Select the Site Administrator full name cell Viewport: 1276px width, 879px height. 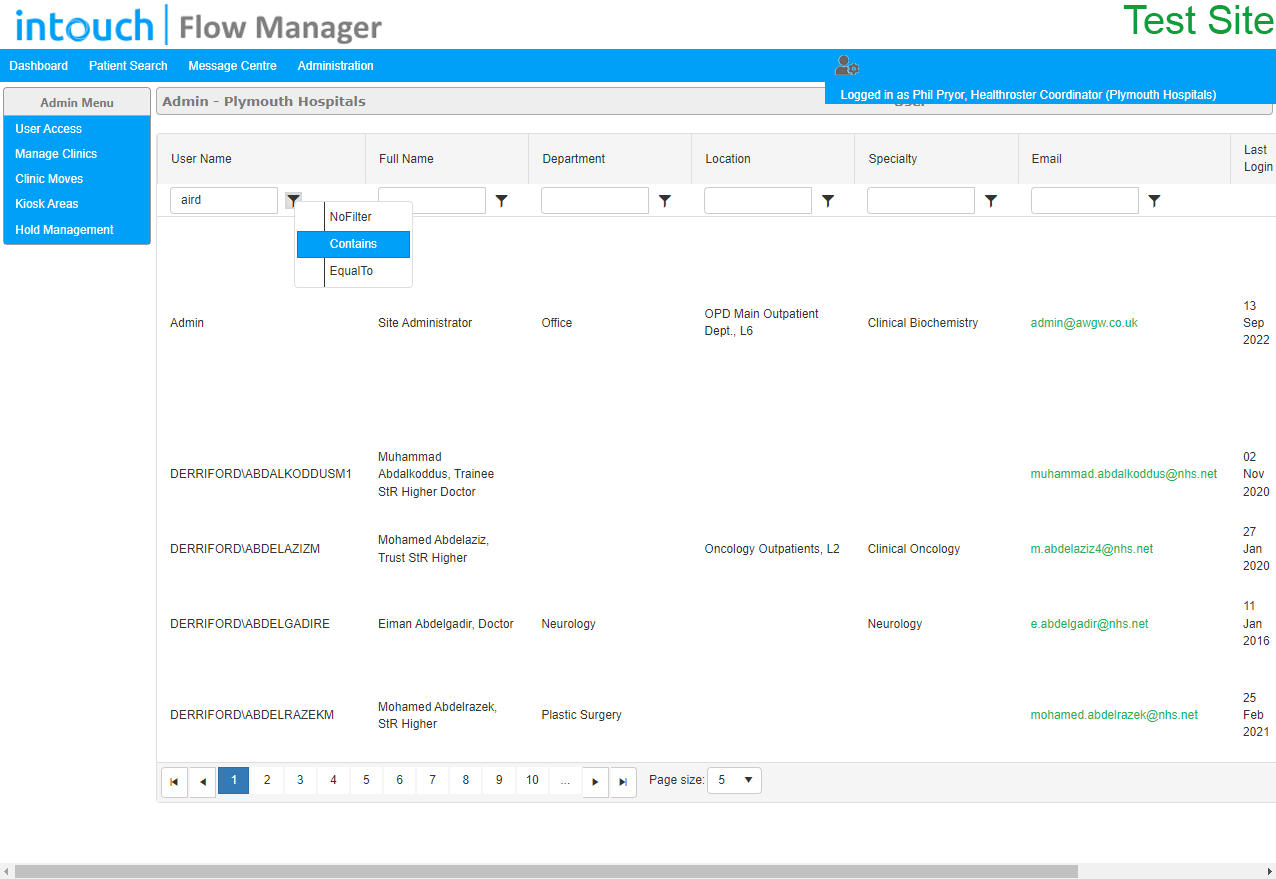(425, 323)
